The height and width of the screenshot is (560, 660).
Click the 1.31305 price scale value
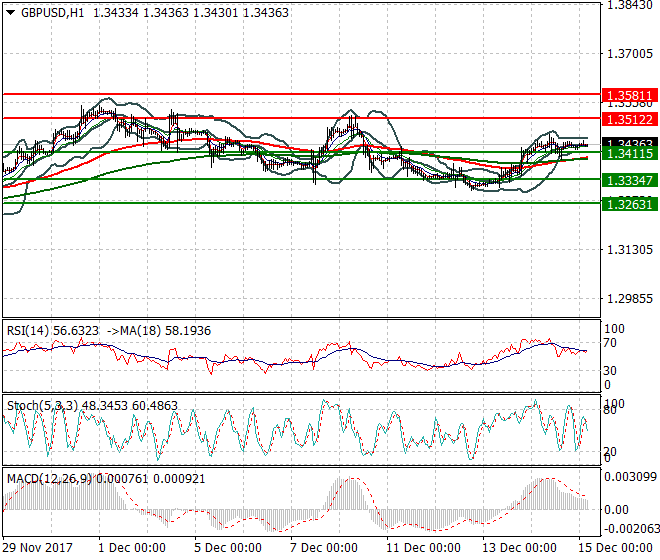point(630,250)
